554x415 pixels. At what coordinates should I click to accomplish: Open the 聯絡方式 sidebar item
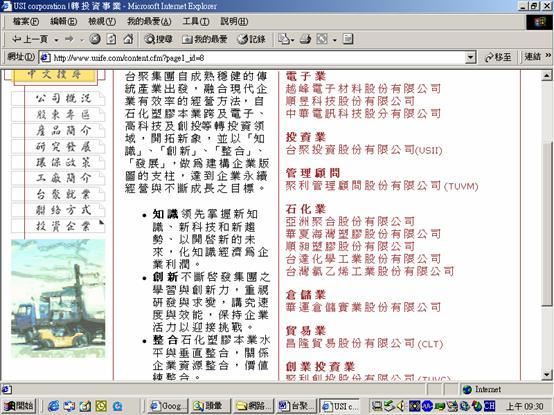point(58,210)
